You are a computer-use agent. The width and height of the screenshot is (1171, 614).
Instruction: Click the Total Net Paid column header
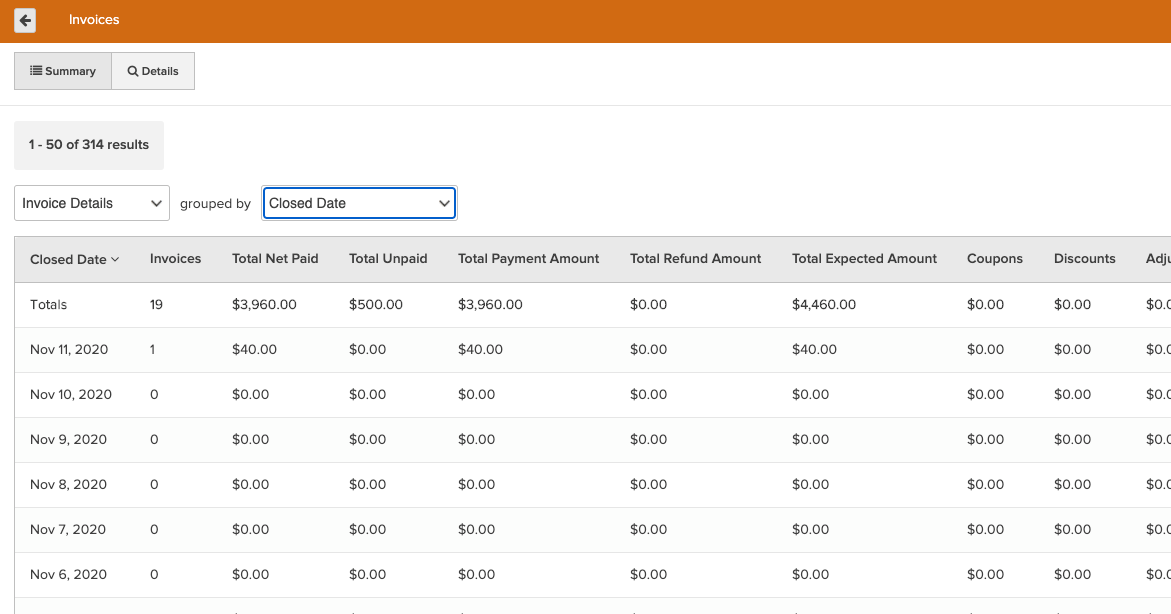tap(275, 258)
